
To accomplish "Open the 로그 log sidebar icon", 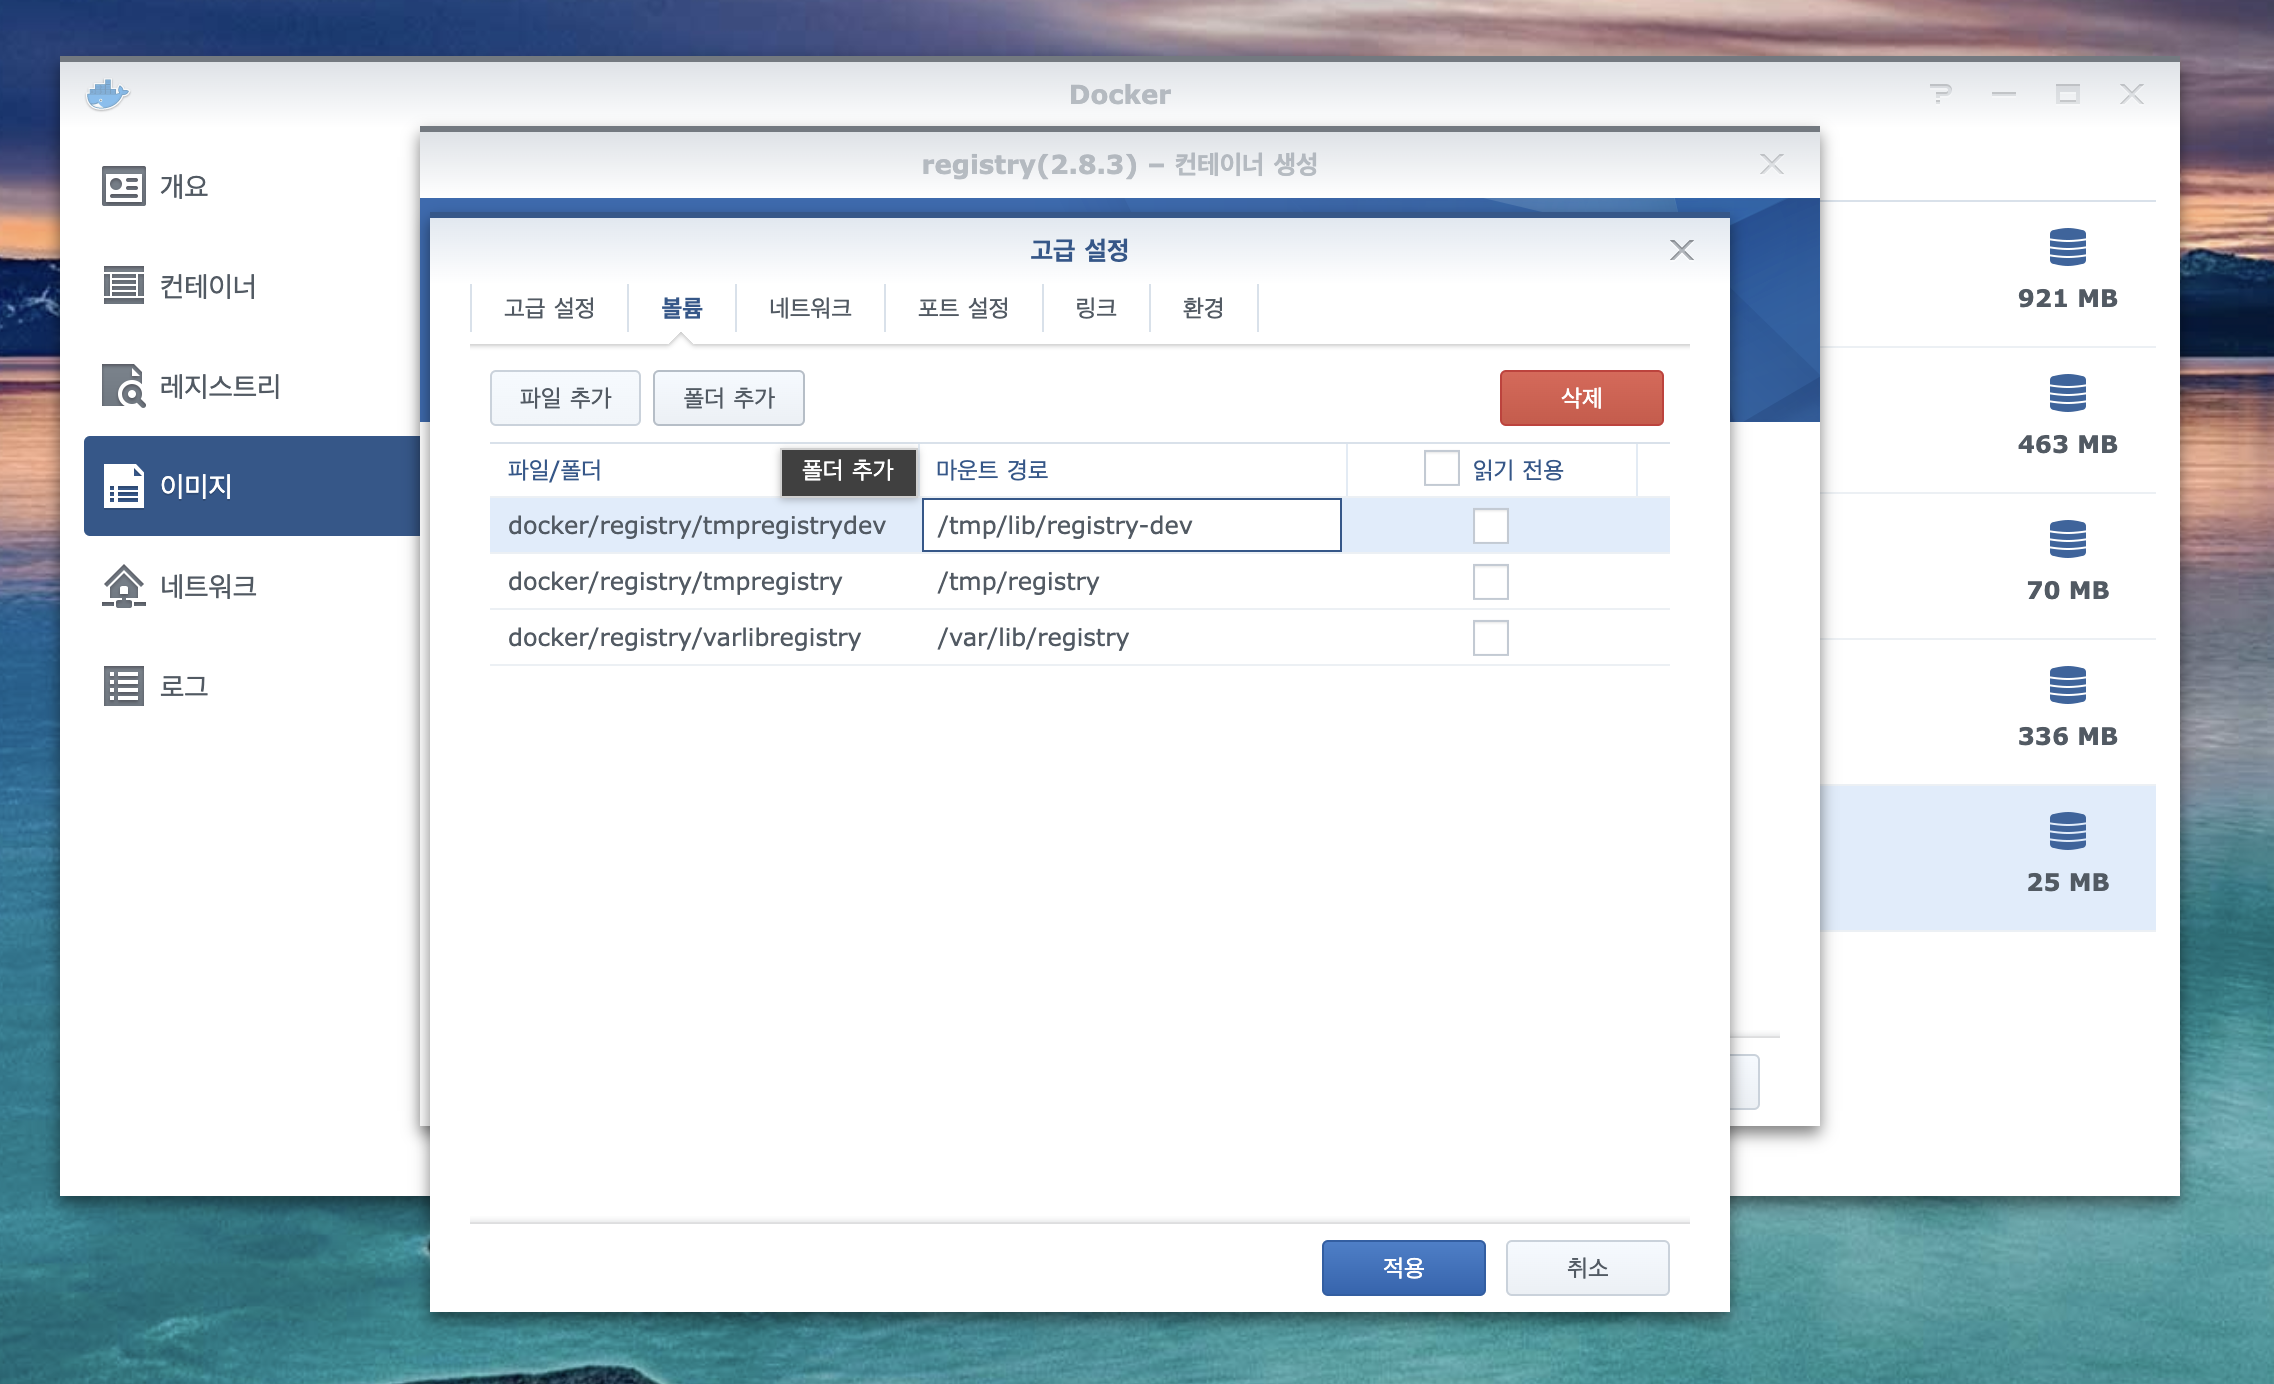I will click(124, 686).
